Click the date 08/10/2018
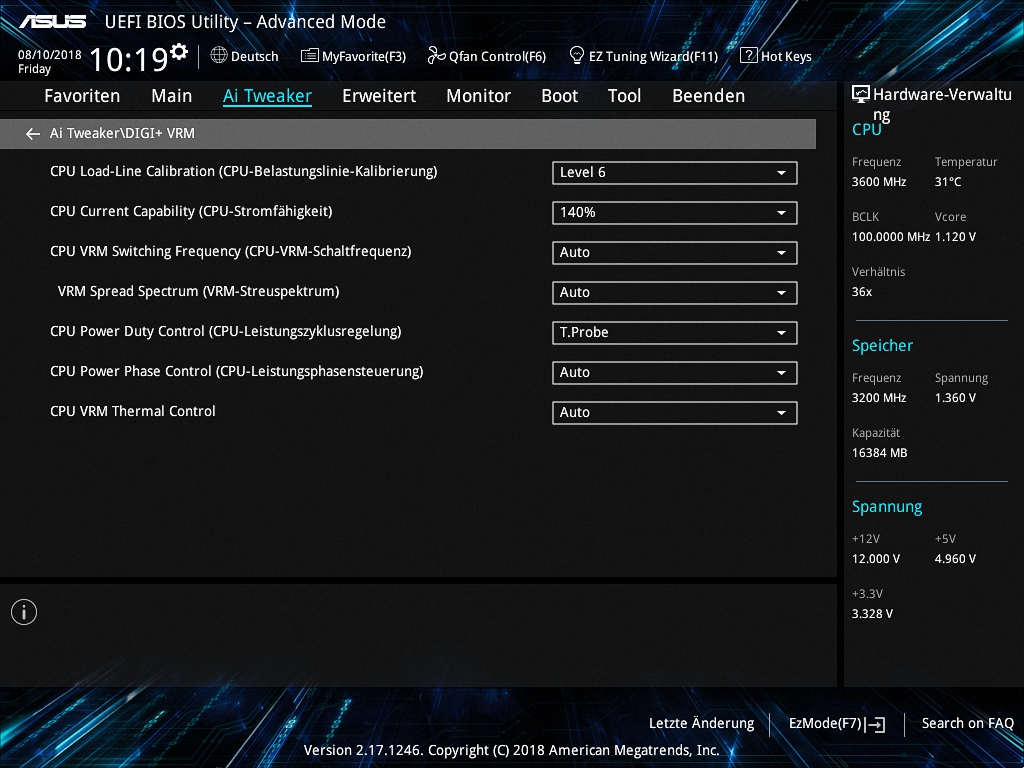 tap(50, 55)
